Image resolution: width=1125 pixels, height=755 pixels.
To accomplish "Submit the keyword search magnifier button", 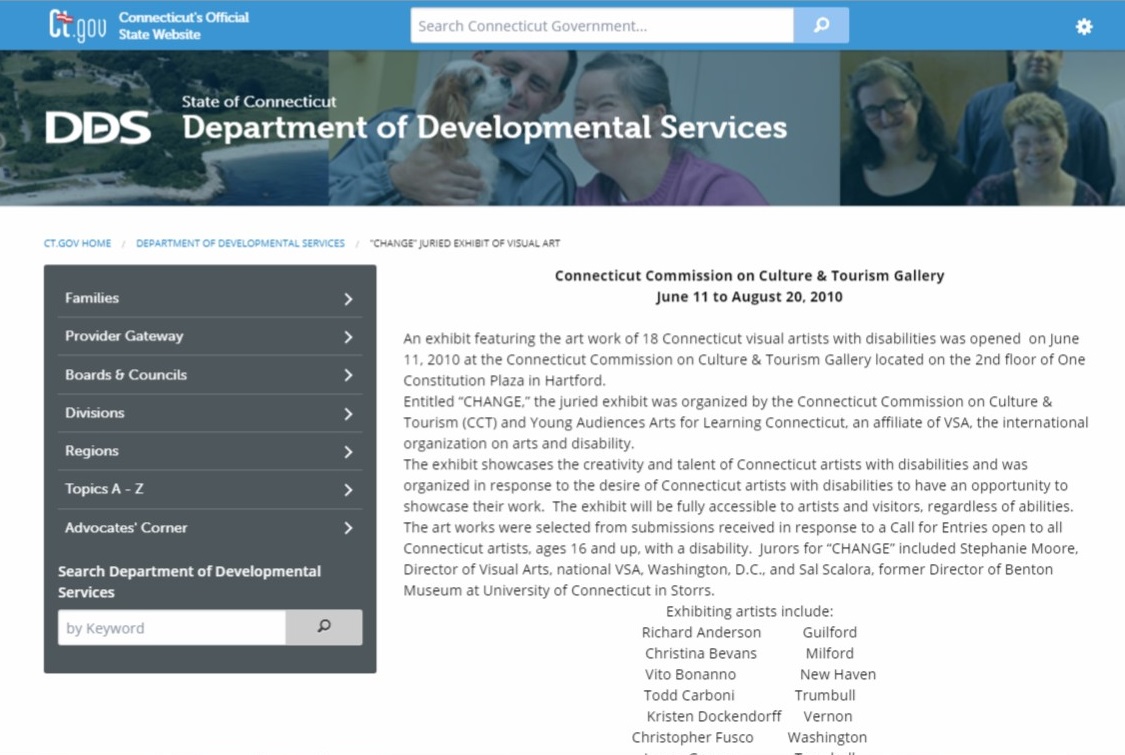I will click(x=324, y=627).
